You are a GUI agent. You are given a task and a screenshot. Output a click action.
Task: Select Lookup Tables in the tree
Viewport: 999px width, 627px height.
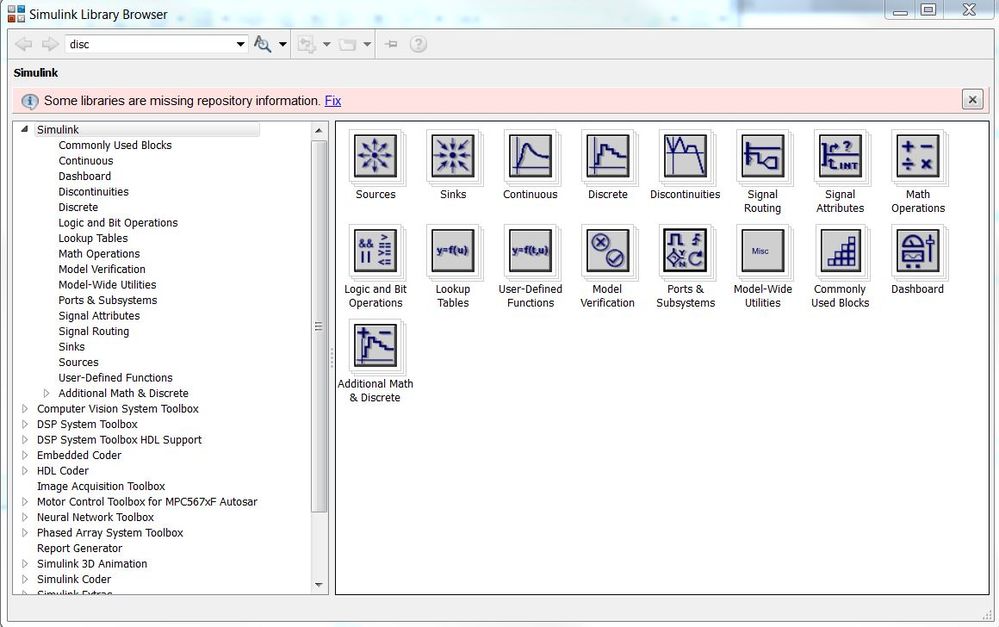tap(93, 238)
